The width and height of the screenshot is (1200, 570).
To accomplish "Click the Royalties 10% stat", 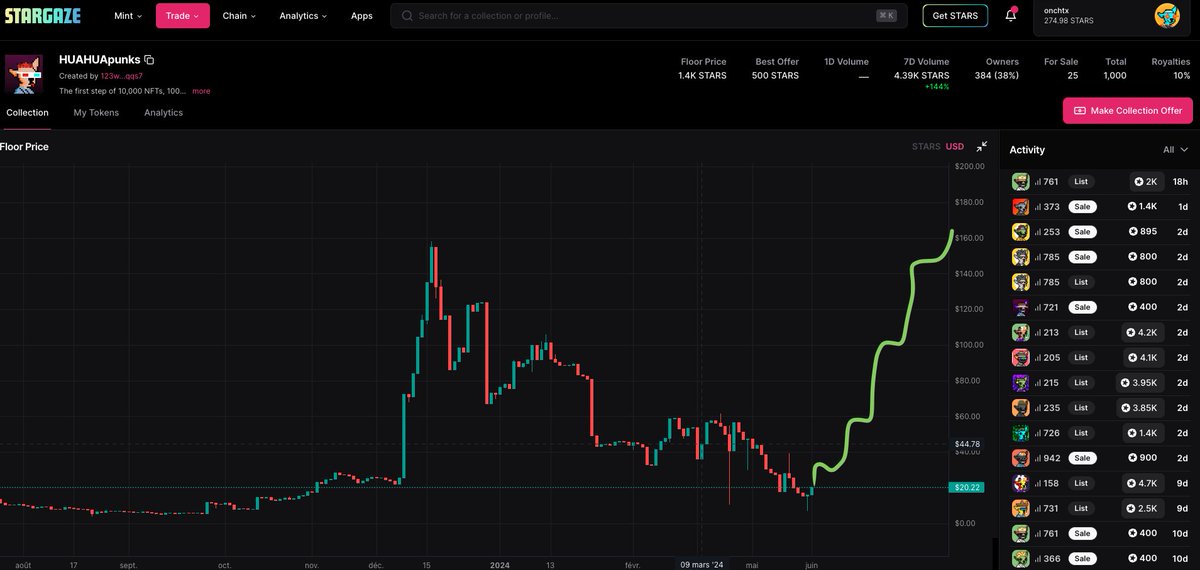I will (1171, 69).
